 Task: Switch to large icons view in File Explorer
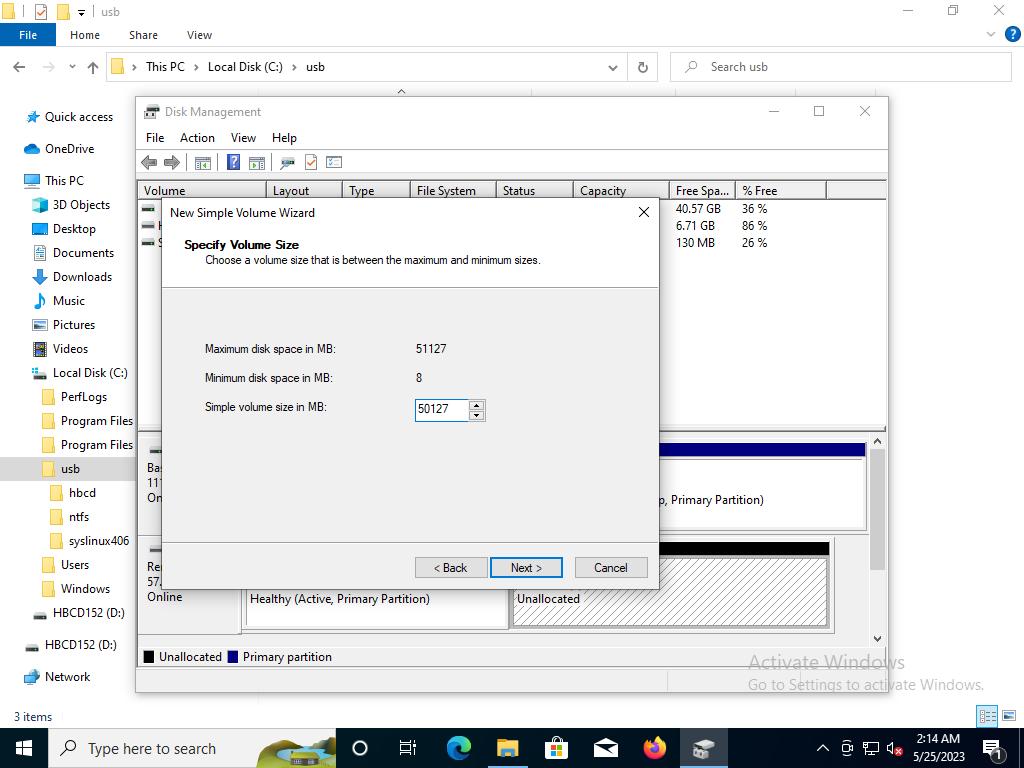click(1008, 716)
